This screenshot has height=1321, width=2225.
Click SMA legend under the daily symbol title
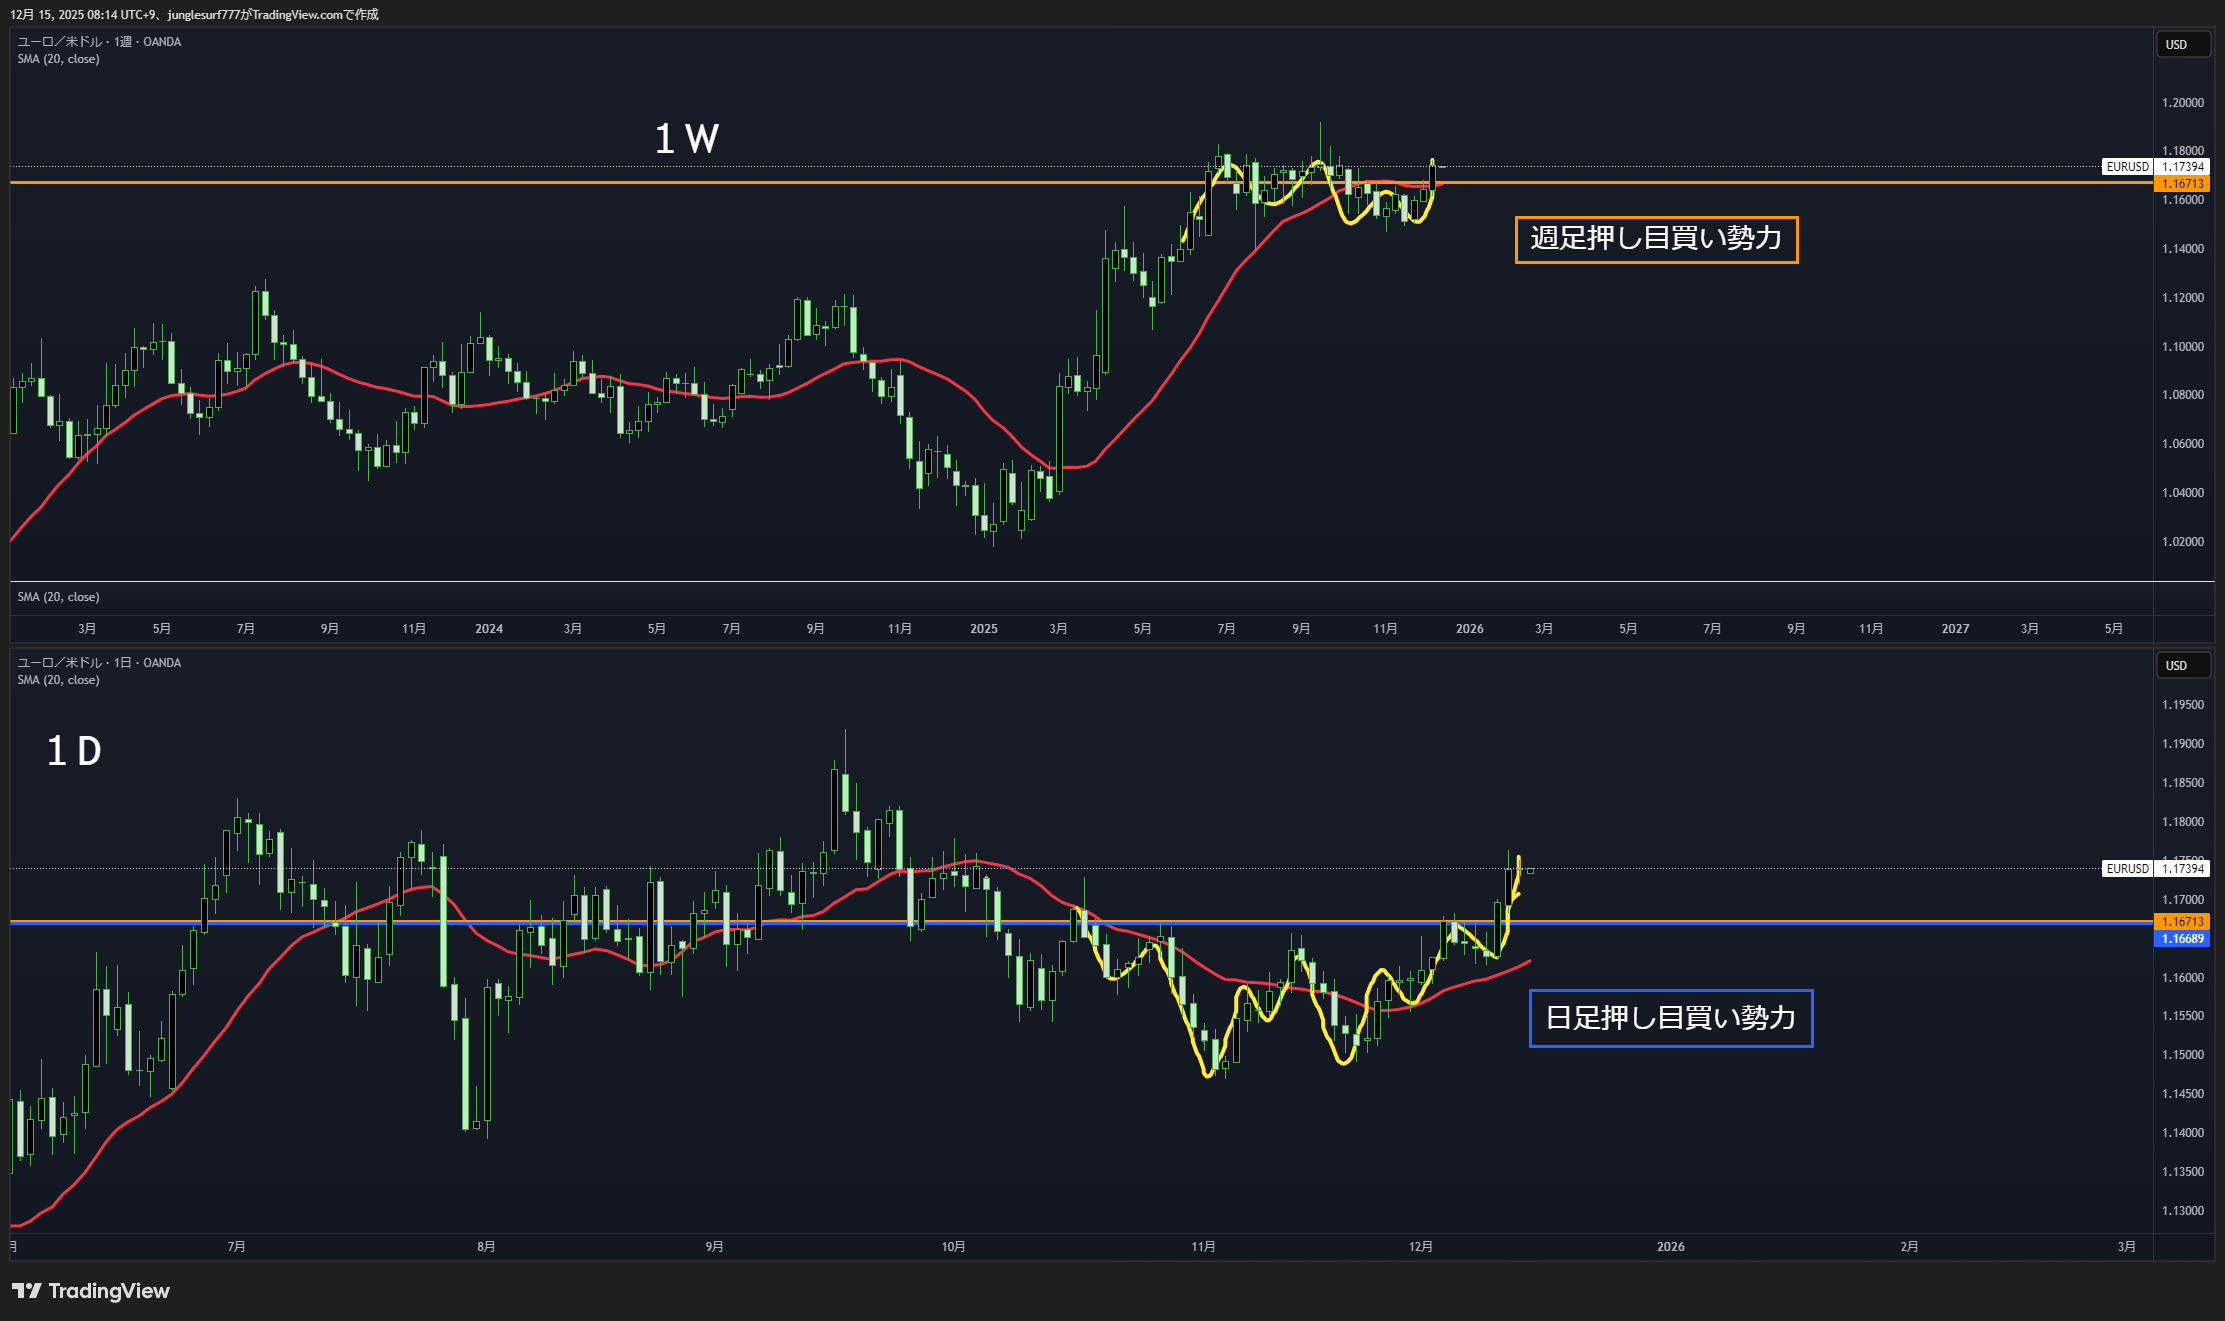pos(58,680)
